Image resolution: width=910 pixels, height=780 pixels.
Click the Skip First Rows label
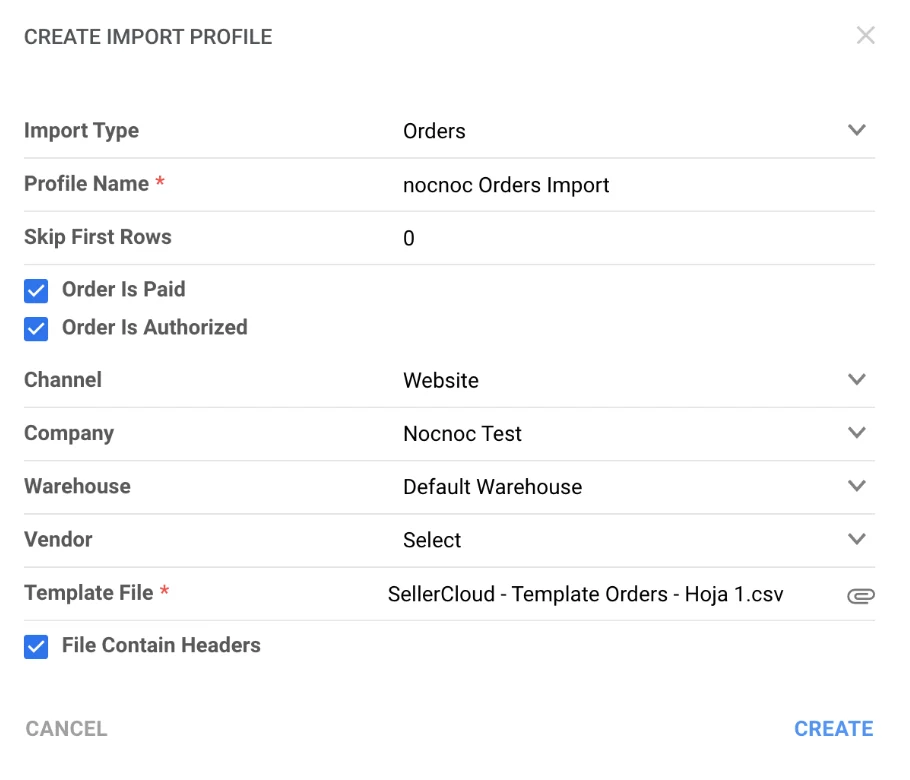point(98,237)
